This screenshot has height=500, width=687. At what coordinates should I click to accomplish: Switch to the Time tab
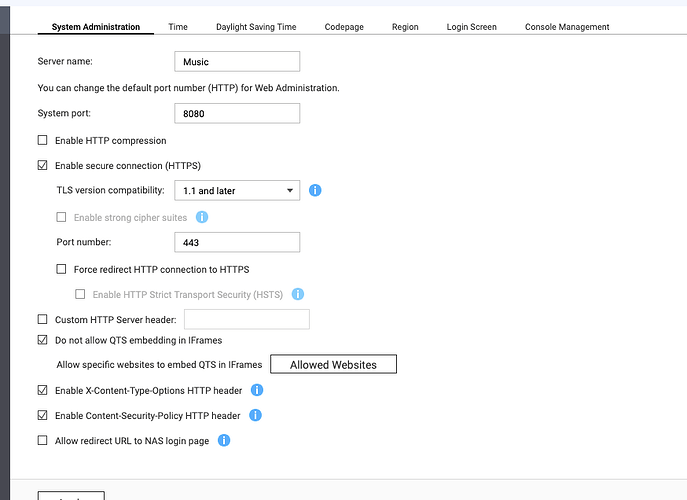tap(178, 27)
